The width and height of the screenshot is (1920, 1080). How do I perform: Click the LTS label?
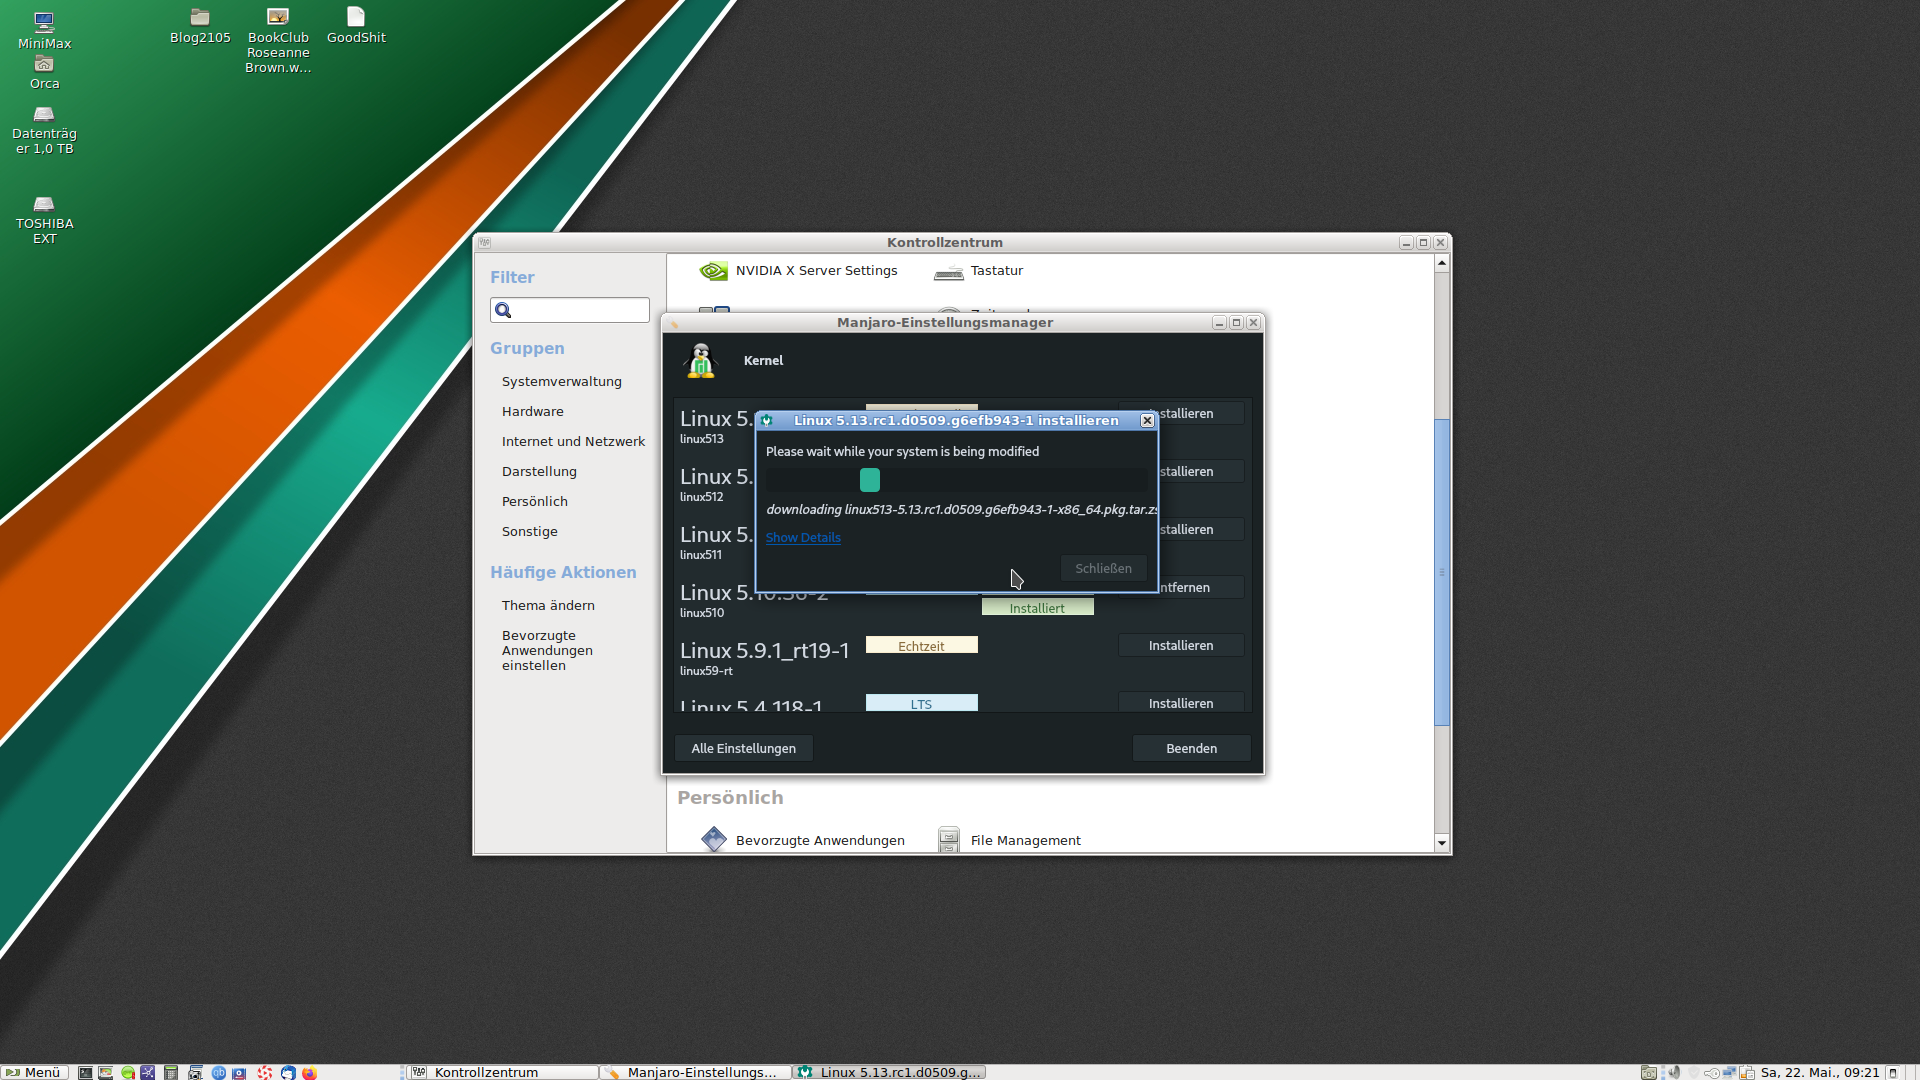[921, 703]
